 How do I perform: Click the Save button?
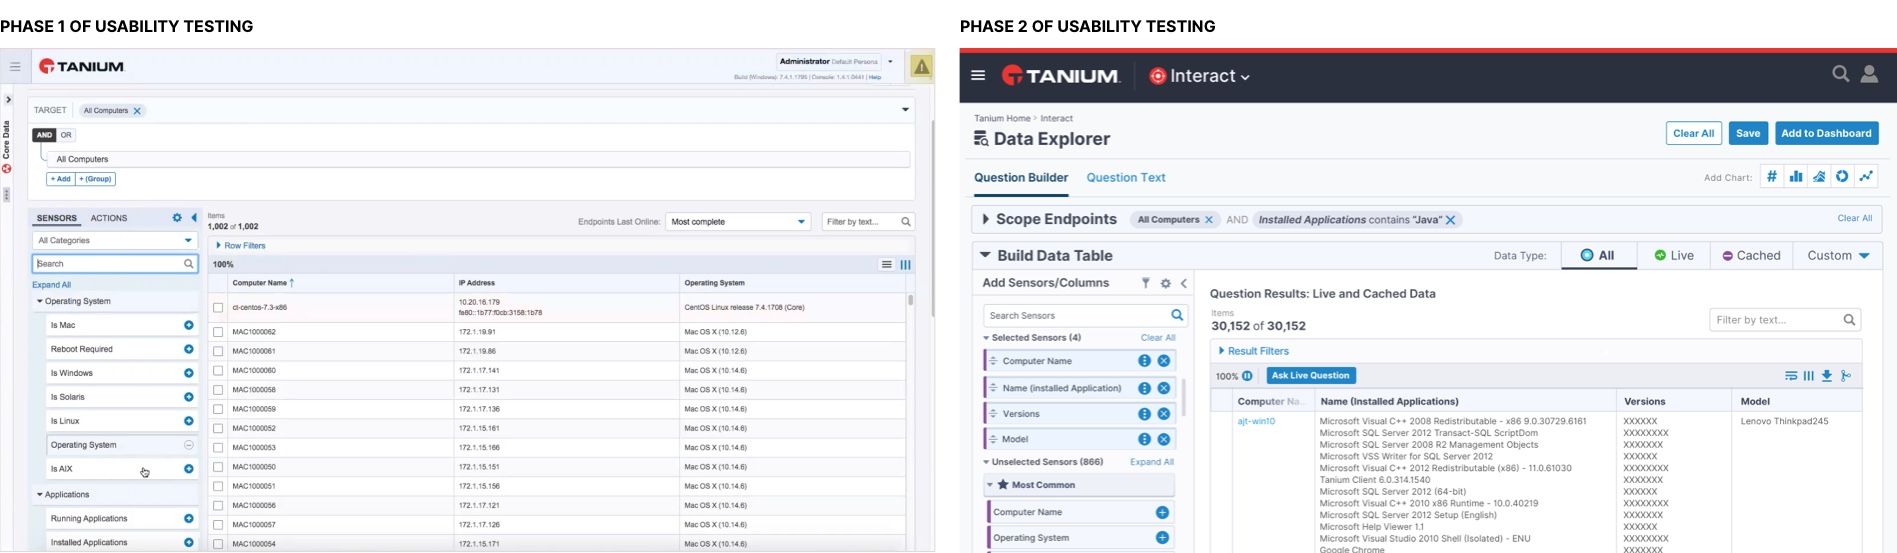(x=1748, y=133)
